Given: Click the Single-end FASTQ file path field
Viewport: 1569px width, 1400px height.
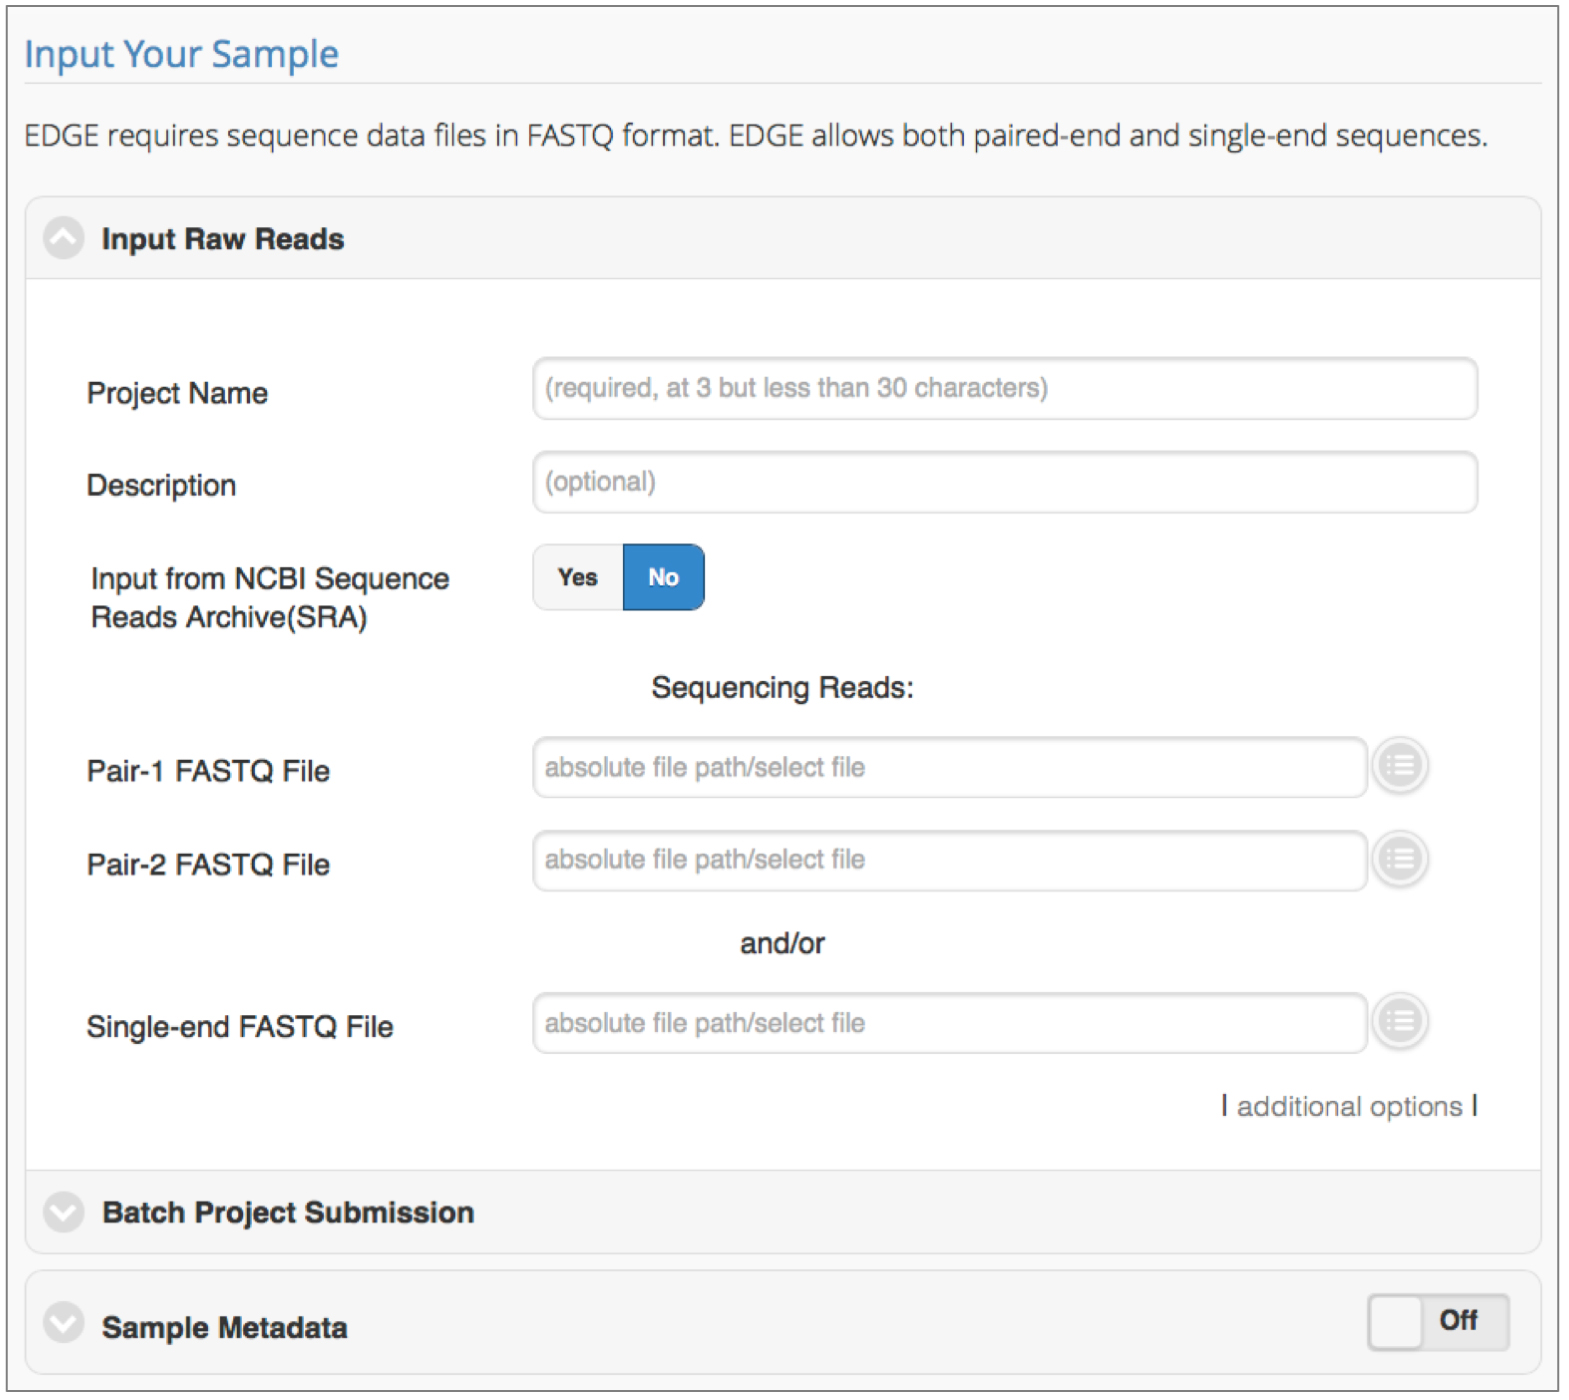Looking at the screenshot, I should (949, 1023).
